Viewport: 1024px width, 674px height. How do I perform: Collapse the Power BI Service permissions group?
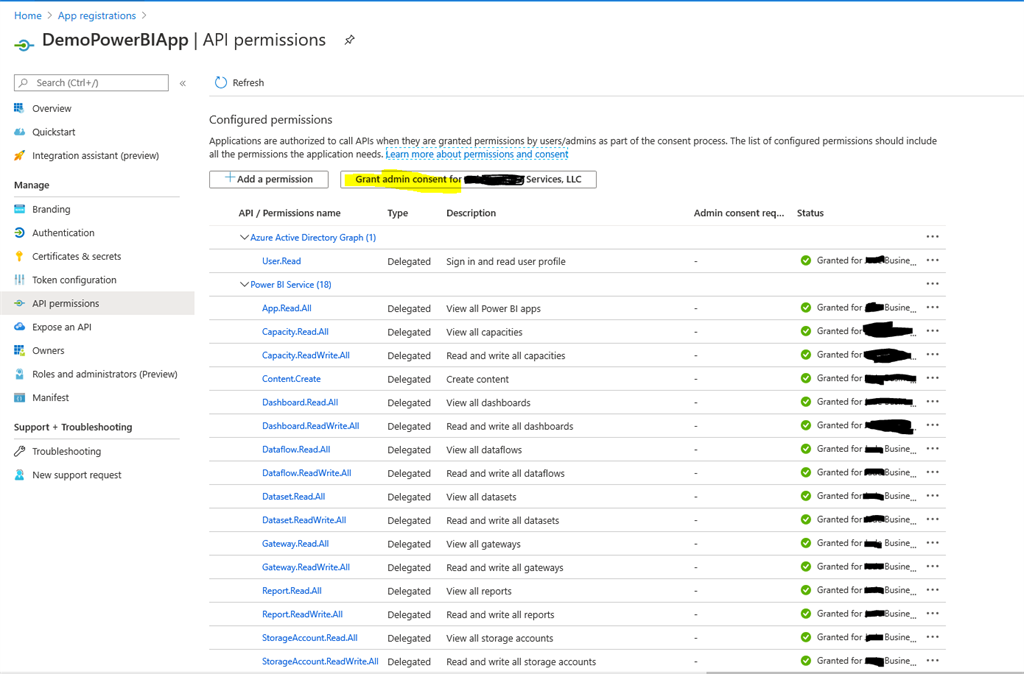coord(244,284)
